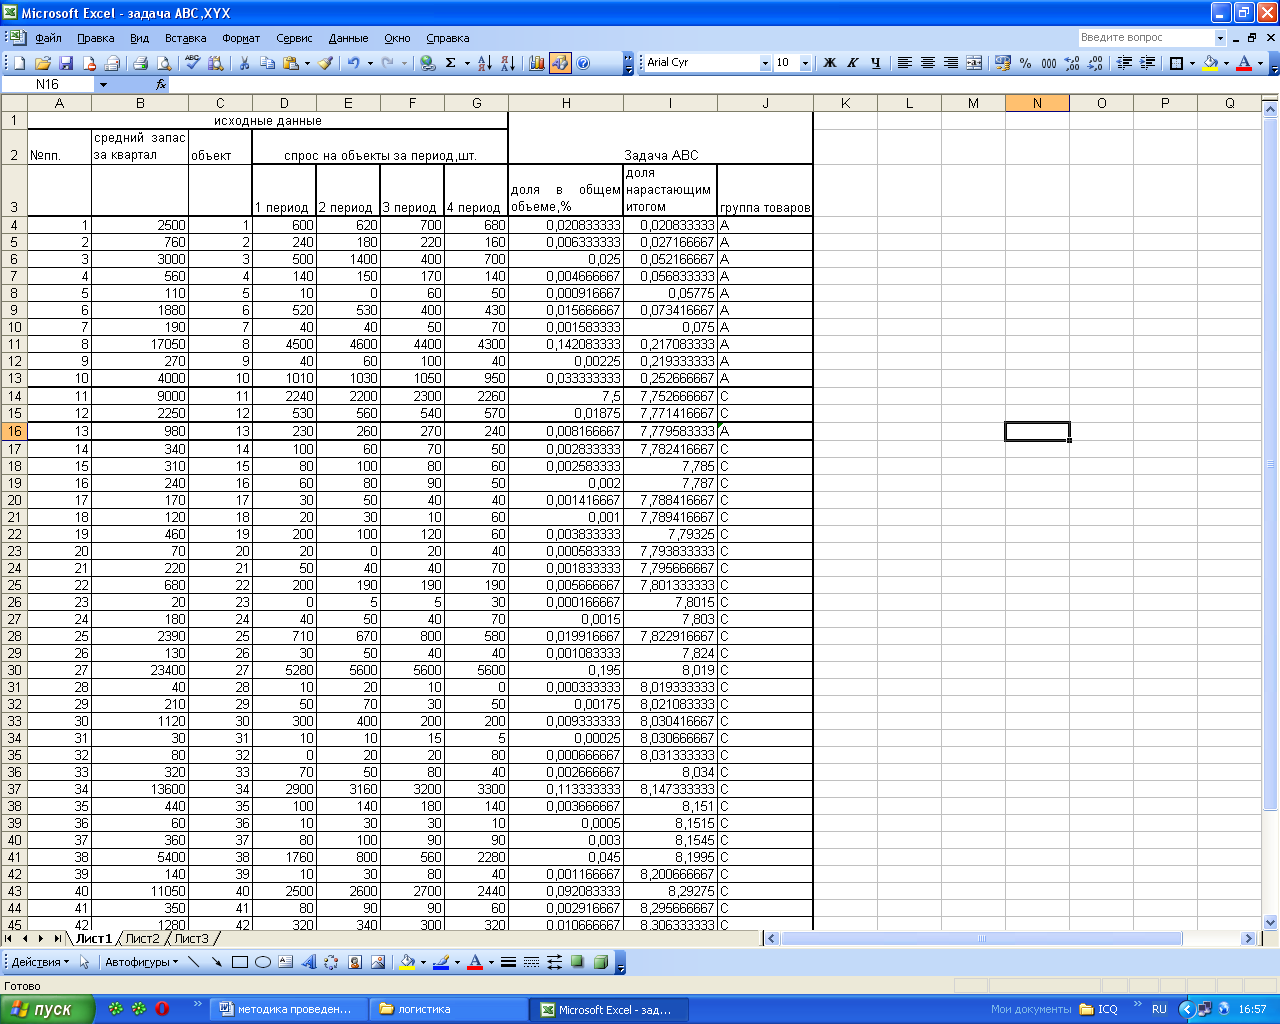Open the Borders dropdown arrow

tap(1192, 63)
